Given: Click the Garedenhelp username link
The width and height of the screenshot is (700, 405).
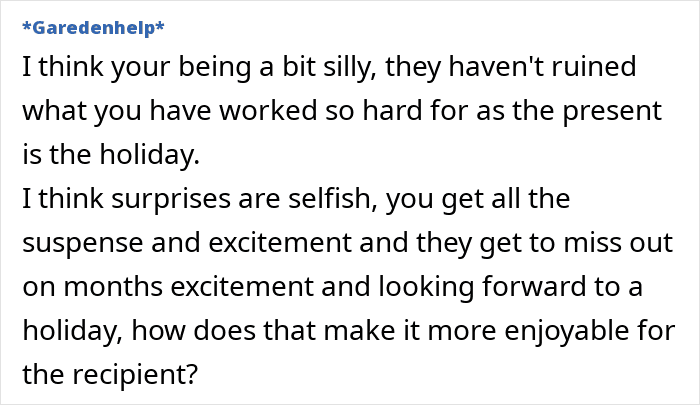Looking at the screenshot, I should coord(91,28).
